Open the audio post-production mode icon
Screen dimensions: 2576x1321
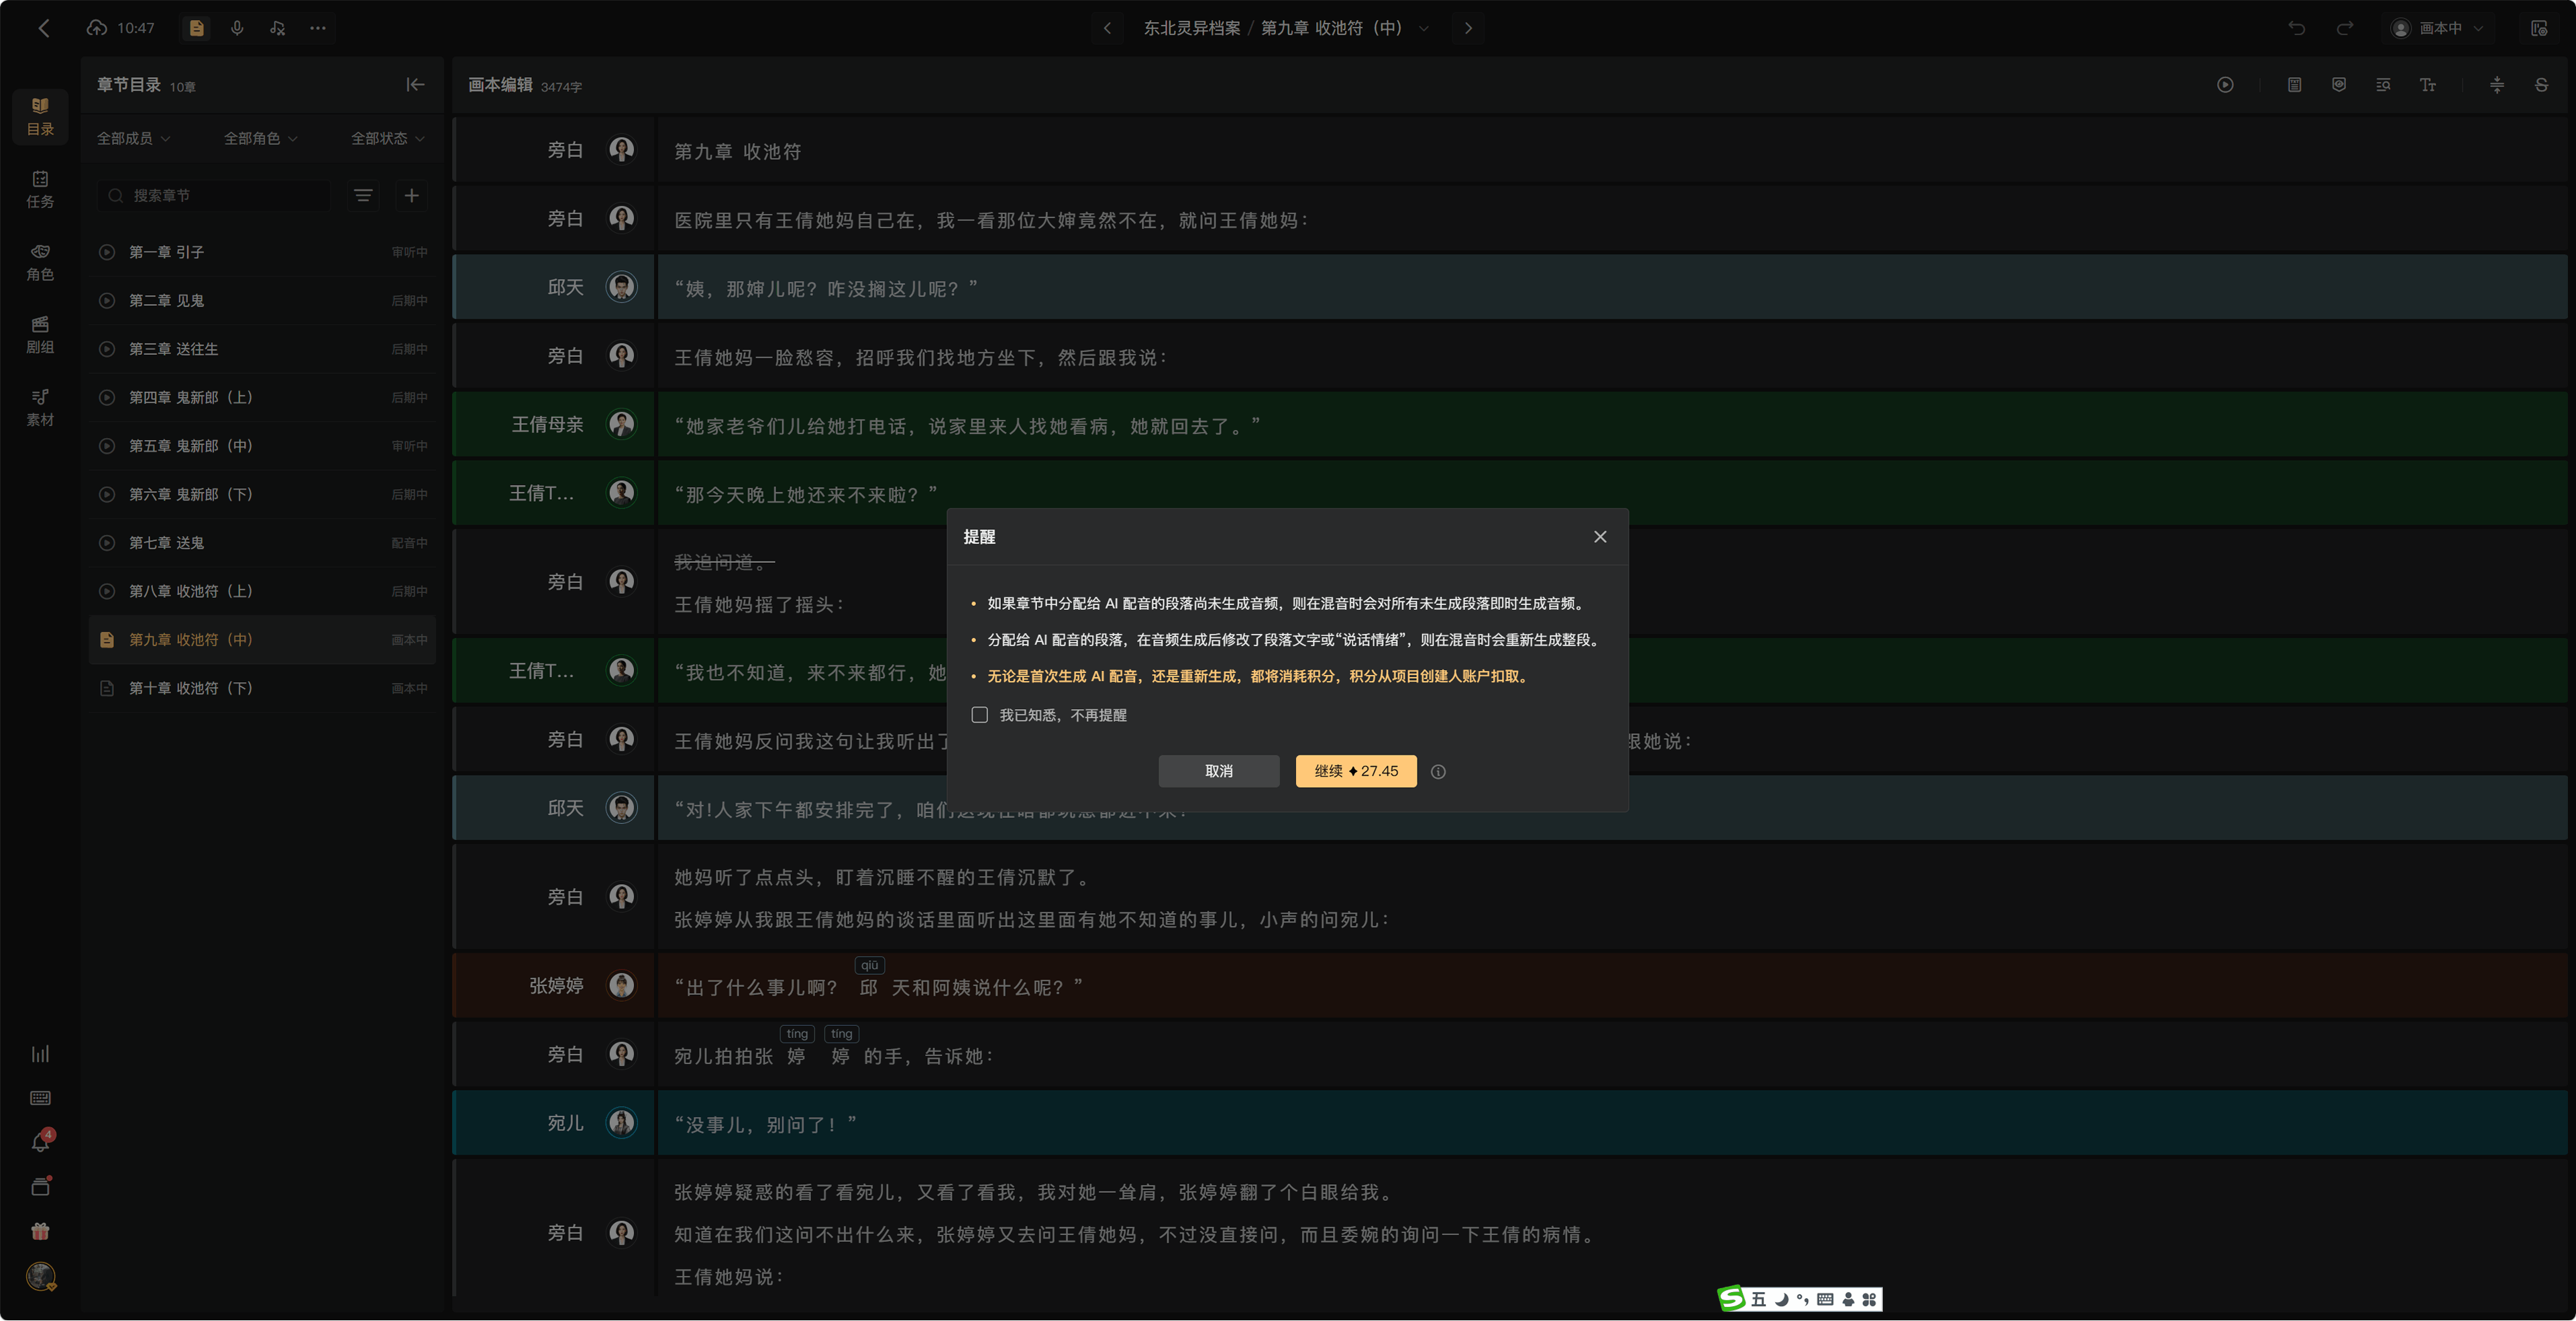(x=277, y=28)
